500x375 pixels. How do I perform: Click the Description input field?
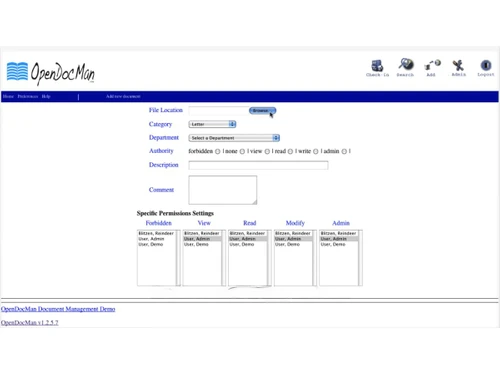258,165
